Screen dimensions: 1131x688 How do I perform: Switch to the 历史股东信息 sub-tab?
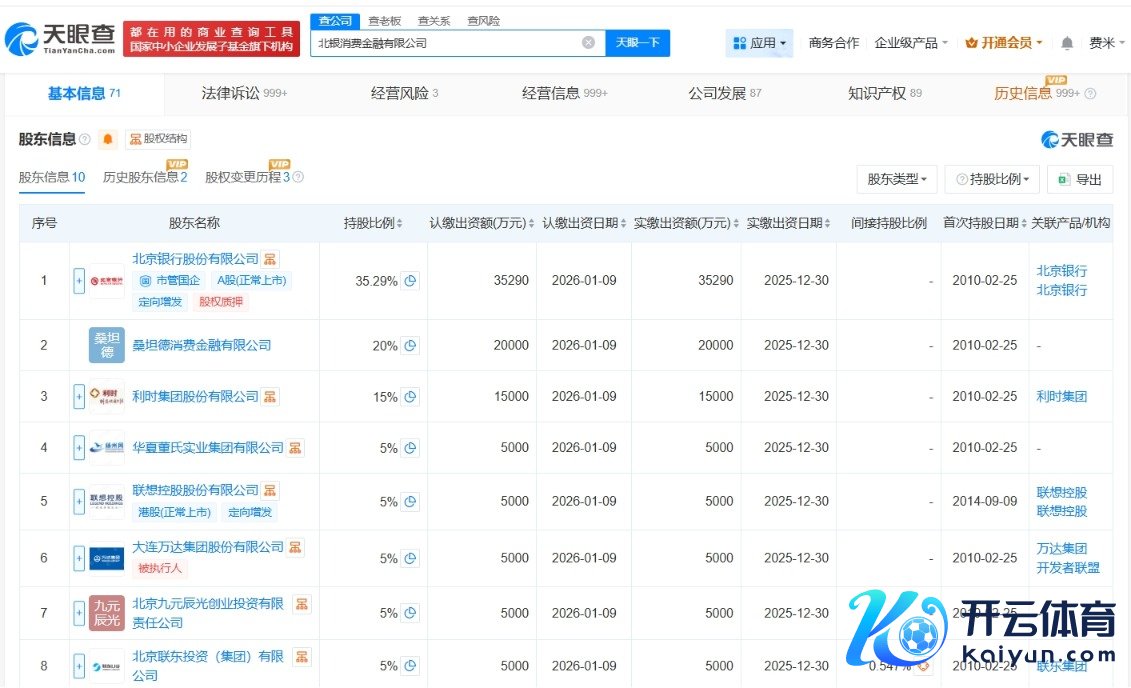[x=145, y=177]
